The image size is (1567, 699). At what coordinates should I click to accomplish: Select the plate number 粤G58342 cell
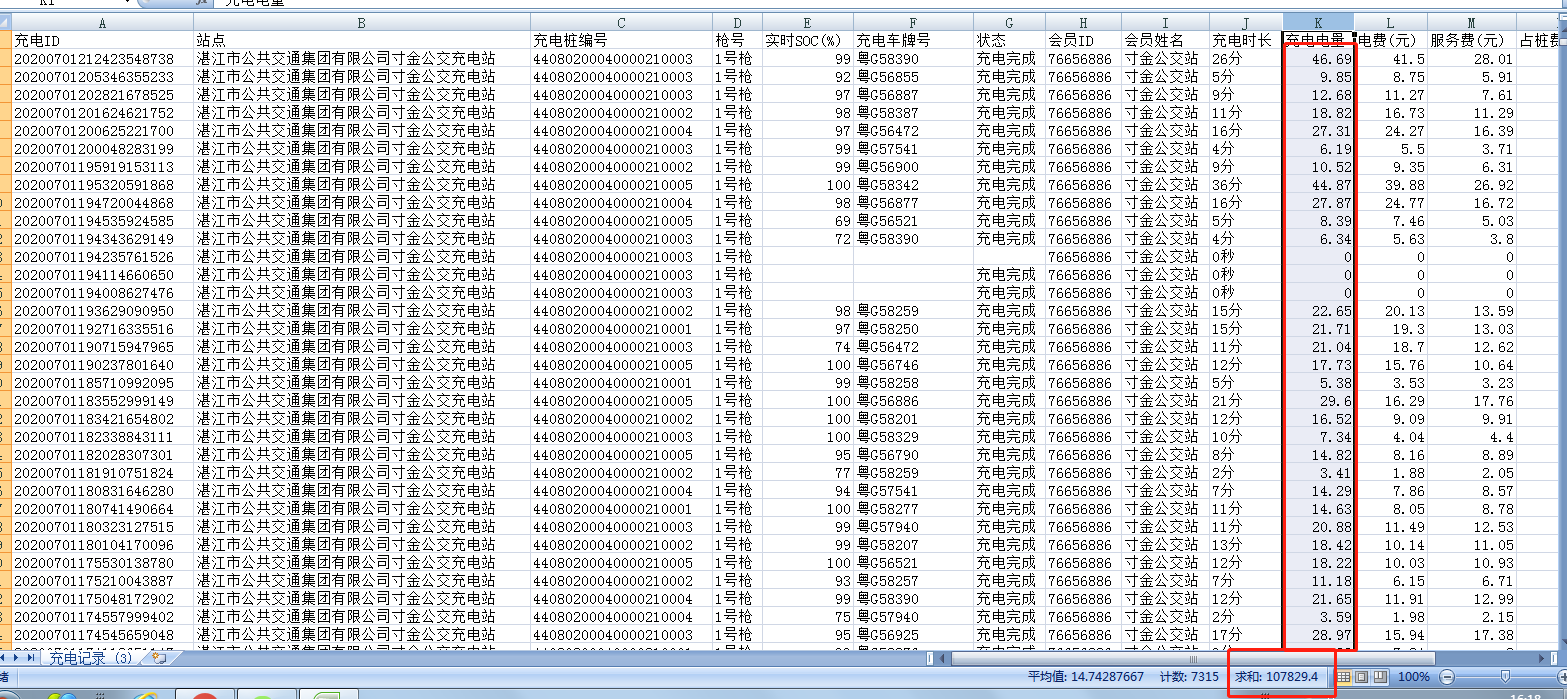(x=913, y=185)
